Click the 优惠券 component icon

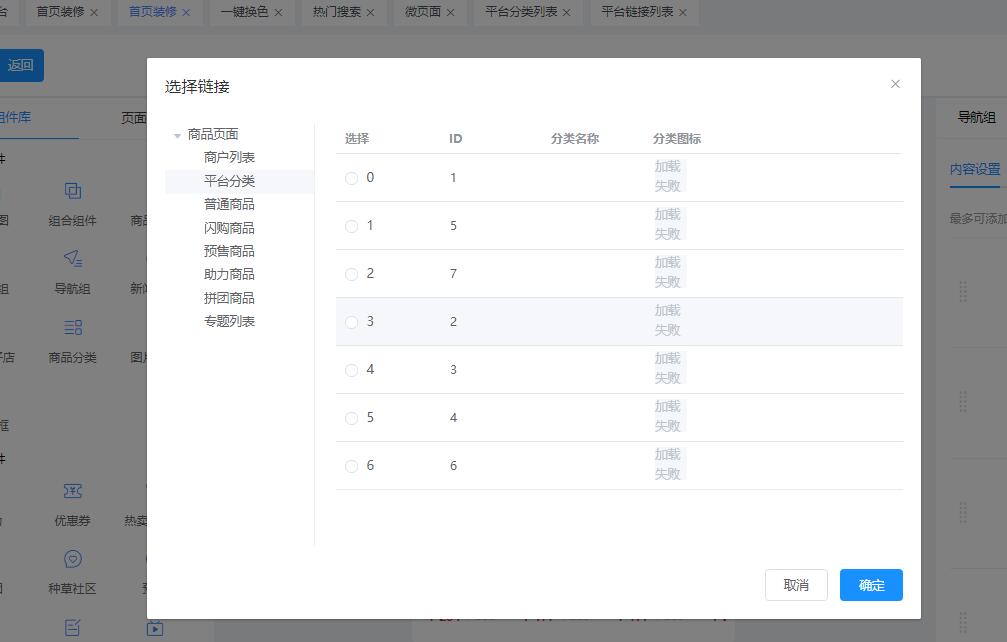pos(73,491)
